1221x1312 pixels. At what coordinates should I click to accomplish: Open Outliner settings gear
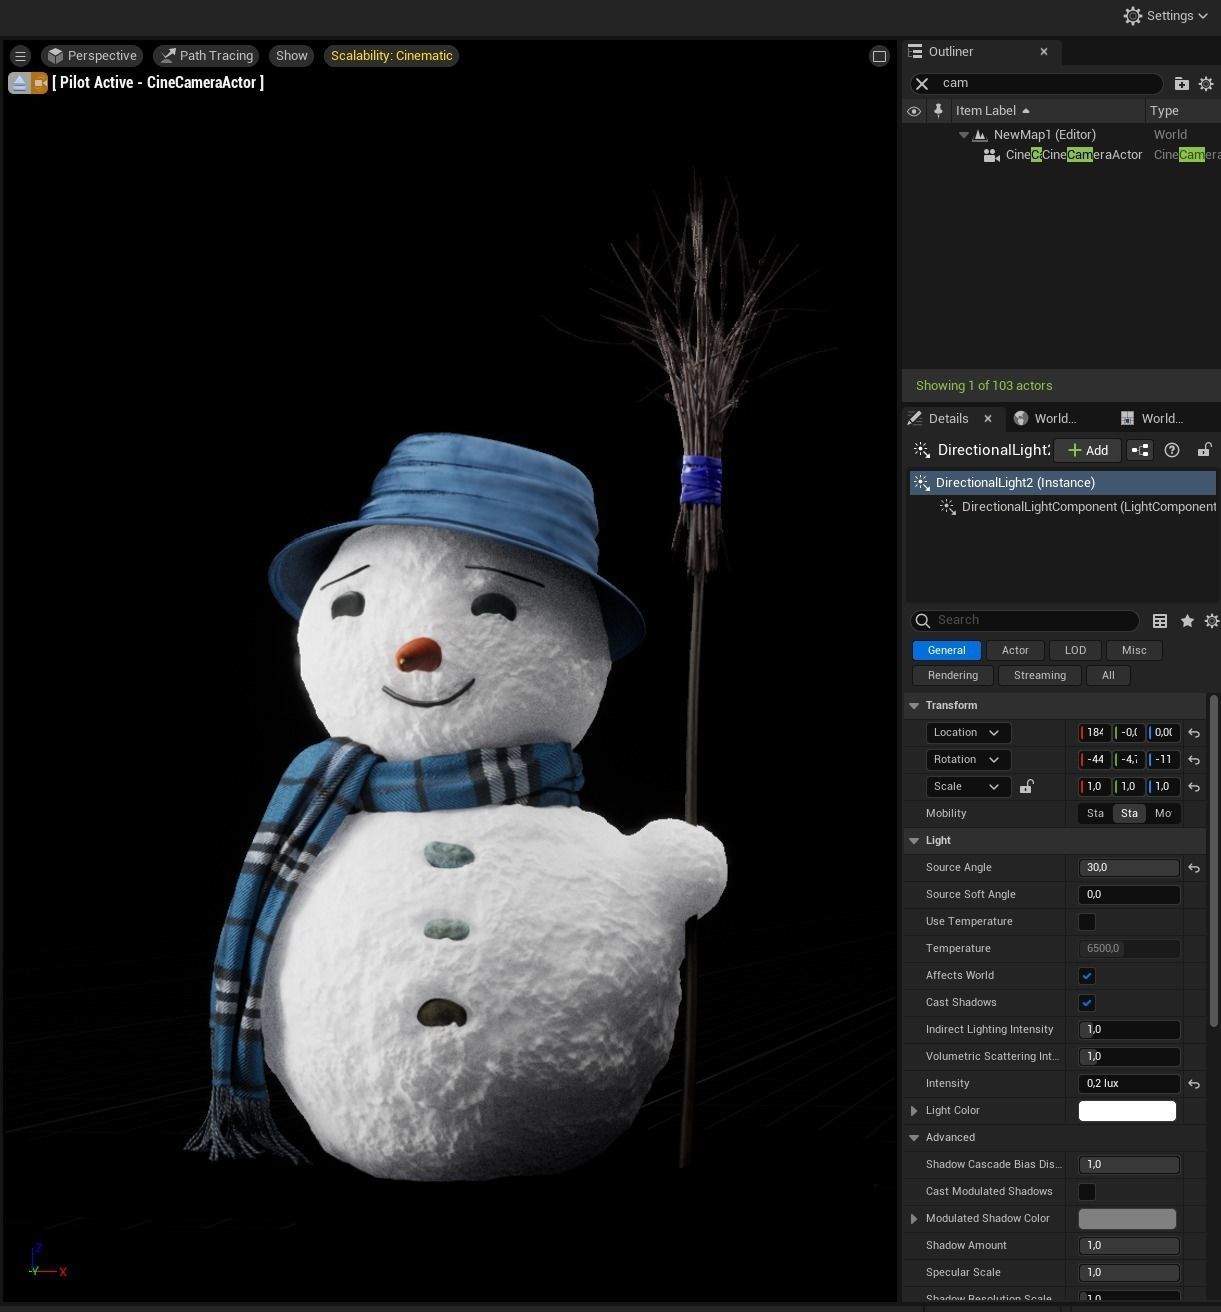click(1206, 84)
